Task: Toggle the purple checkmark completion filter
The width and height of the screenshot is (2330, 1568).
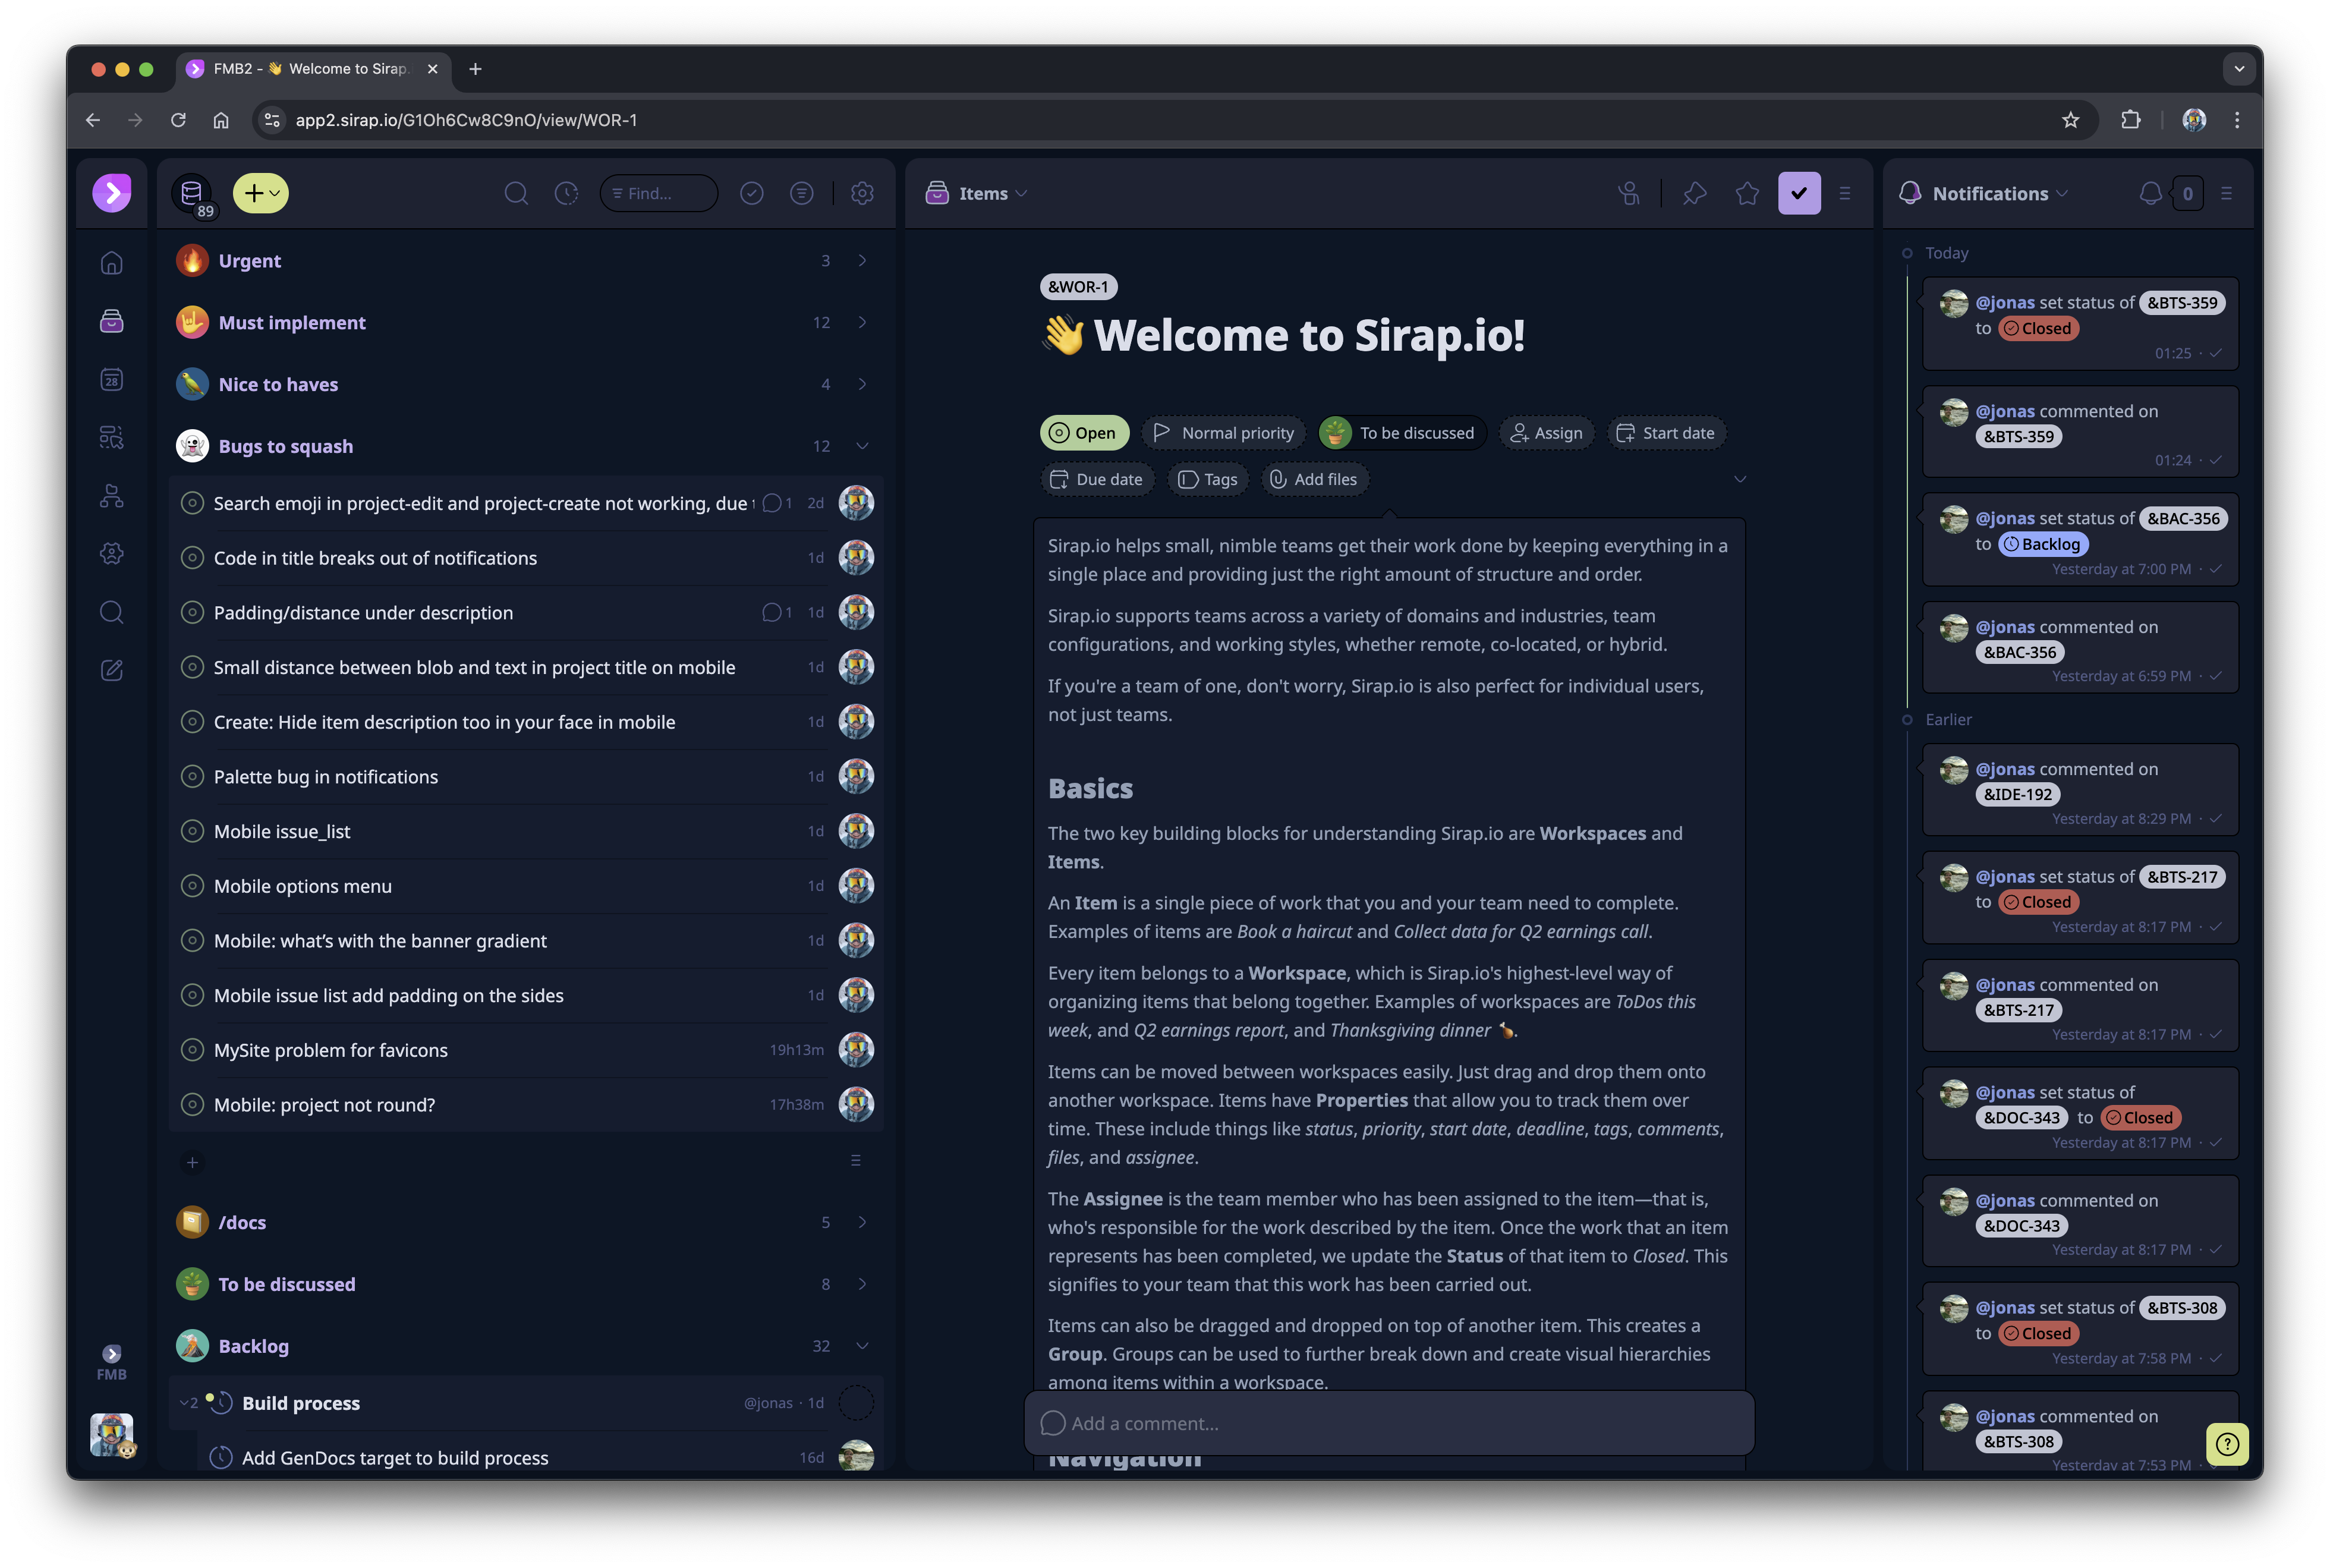Action: pyautogui.click(x=1799, y=193)
